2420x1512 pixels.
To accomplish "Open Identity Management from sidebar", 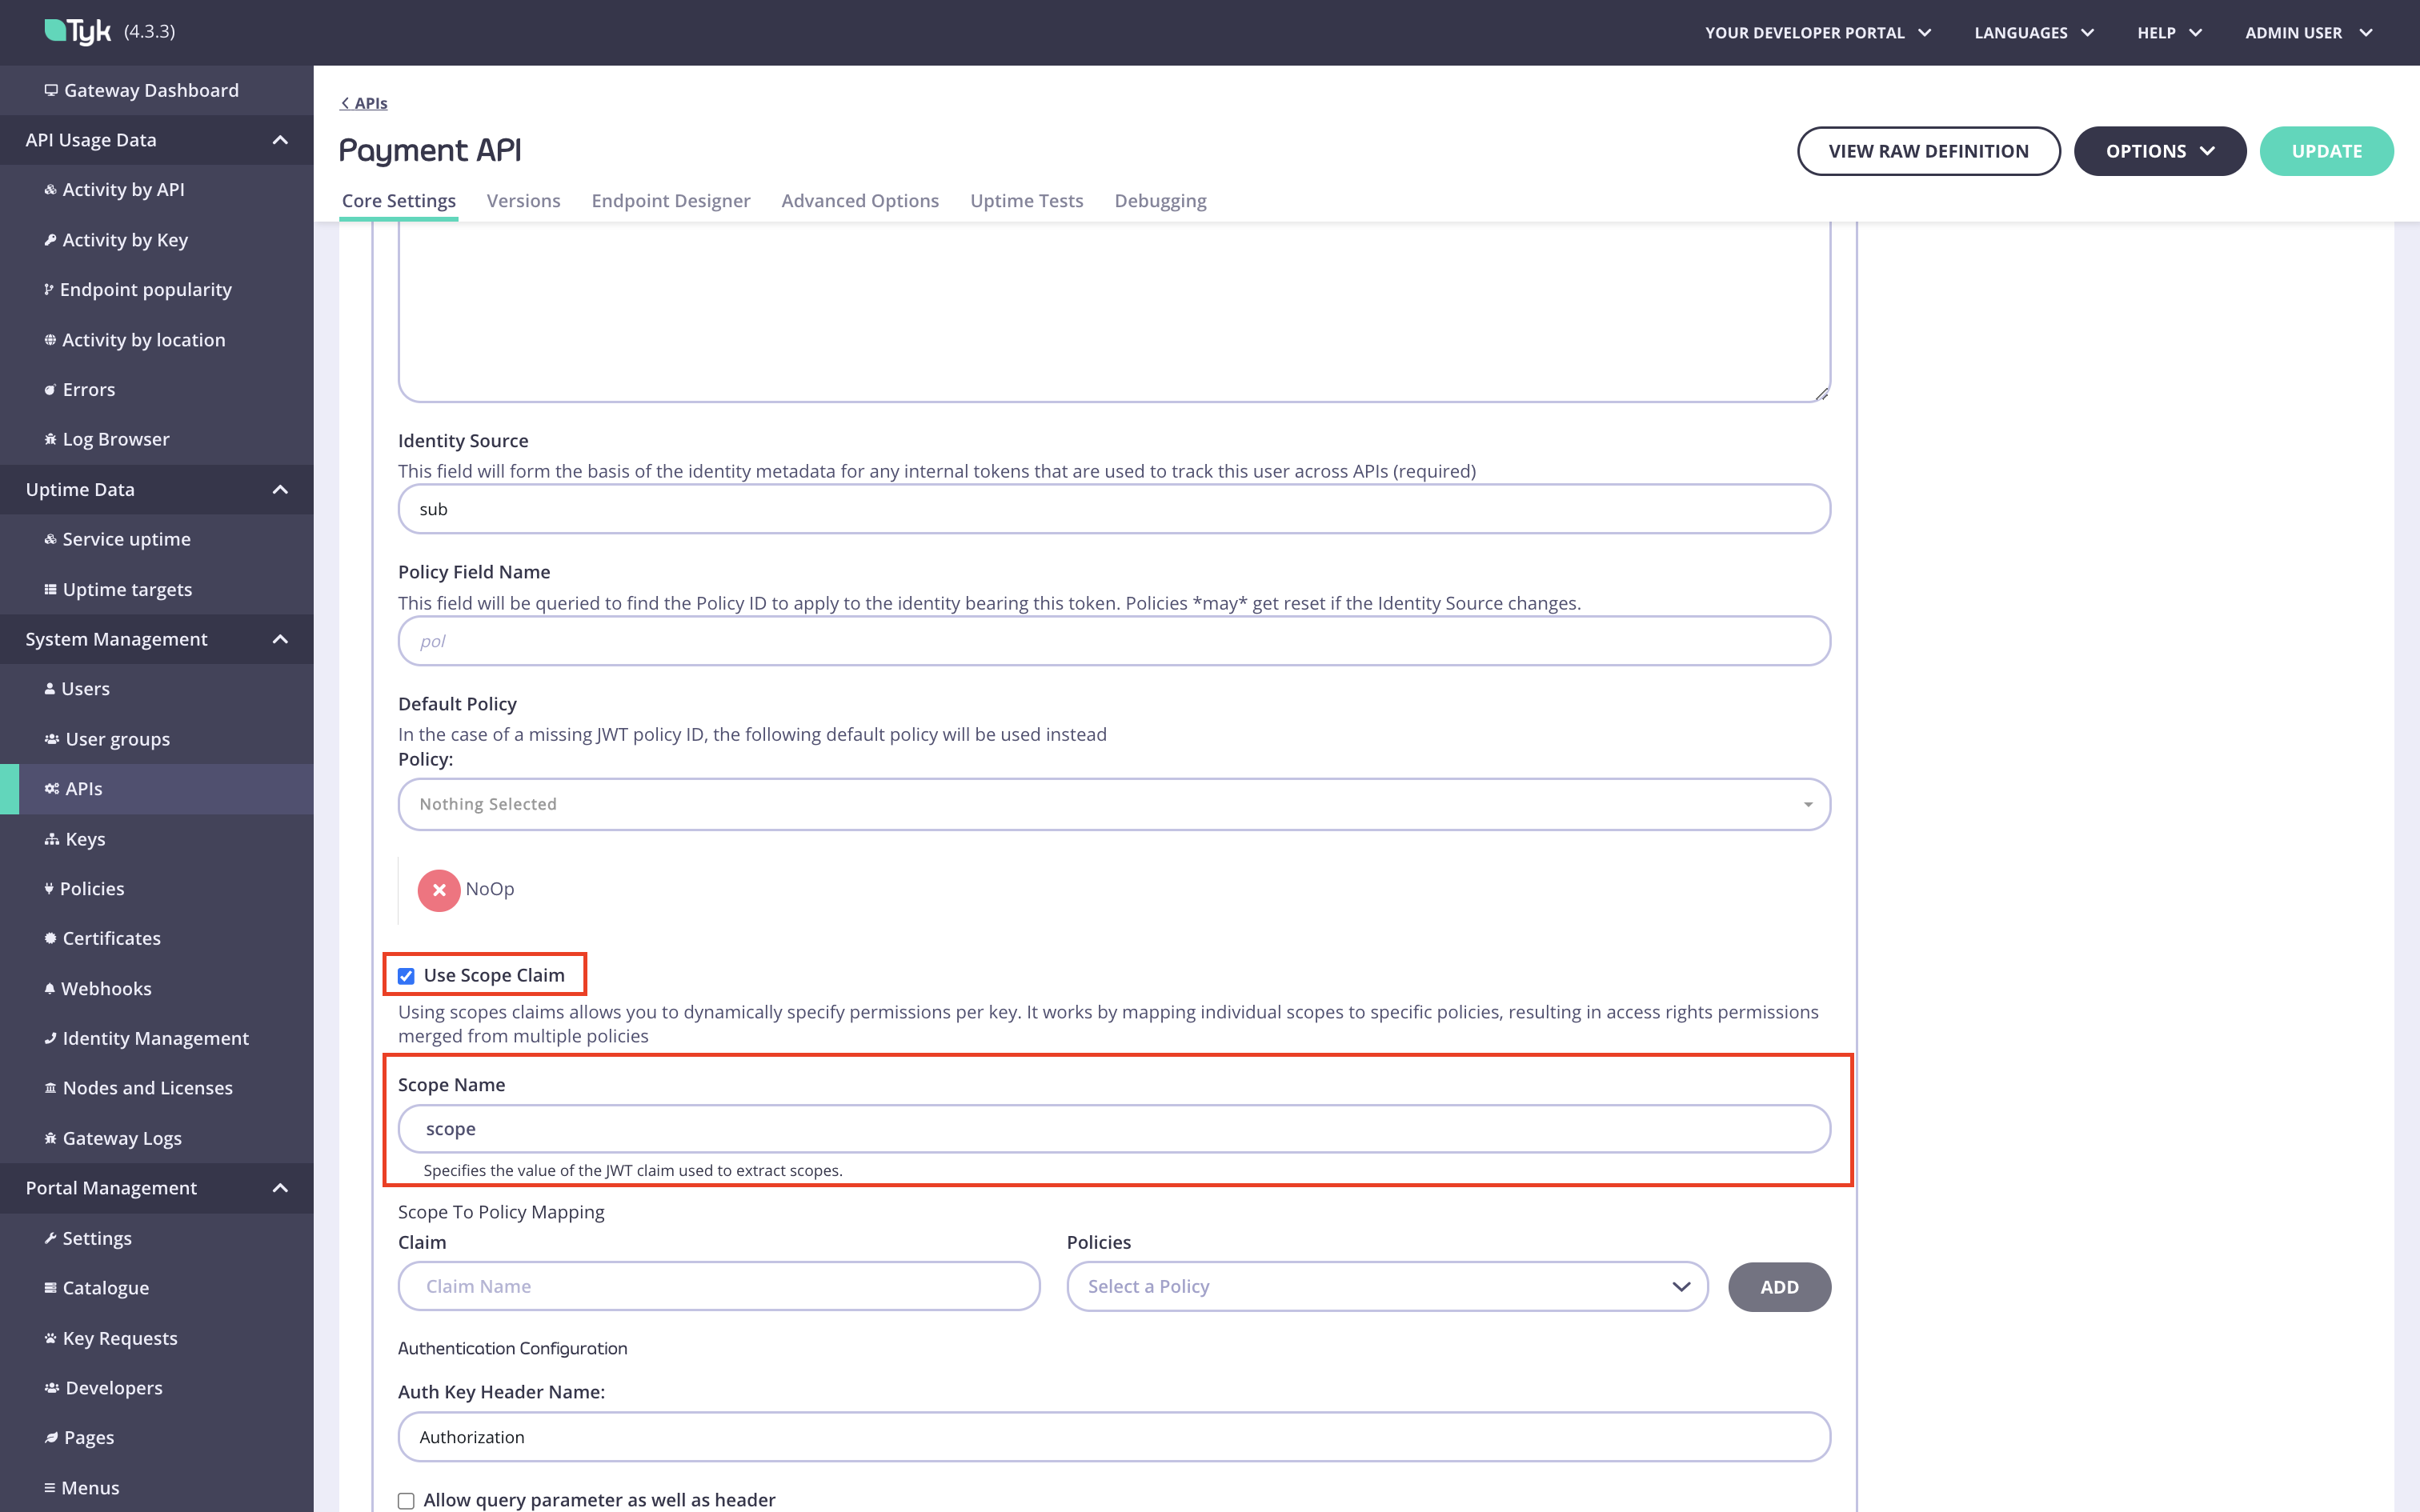I will tap(156, 1038).
